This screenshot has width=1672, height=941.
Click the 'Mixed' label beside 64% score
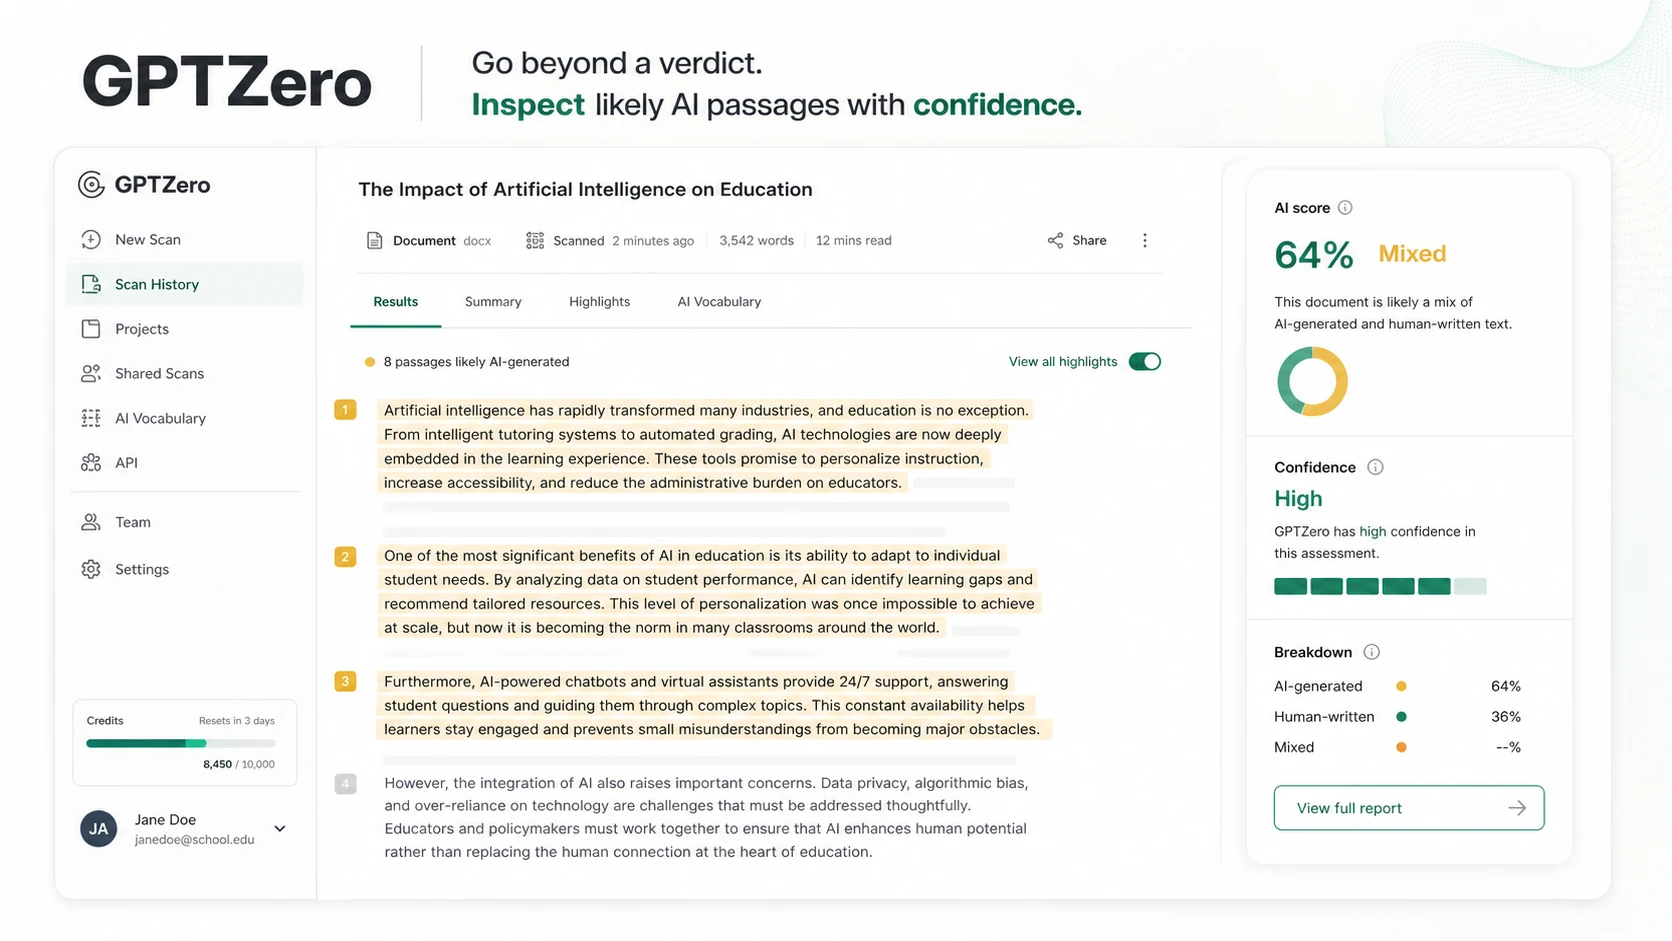pos(1412,253)
